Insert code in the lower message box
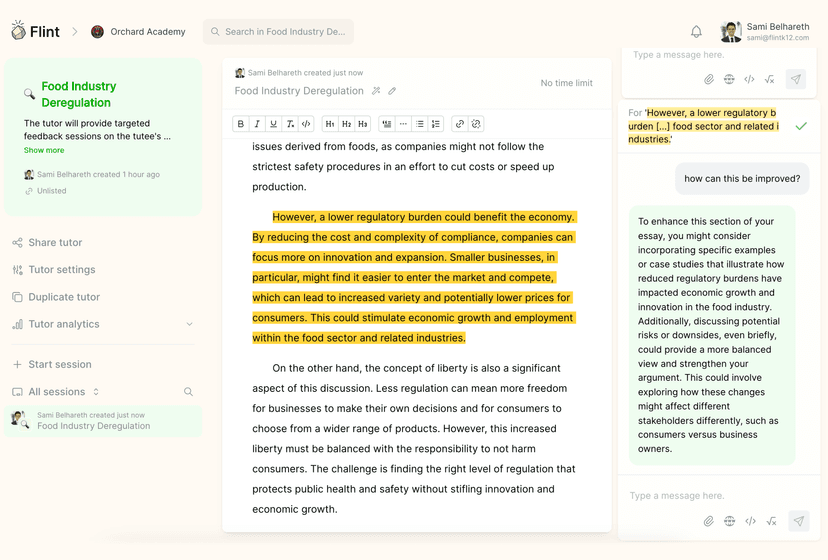This screenshot has height=560, width=828. (750, 521)
